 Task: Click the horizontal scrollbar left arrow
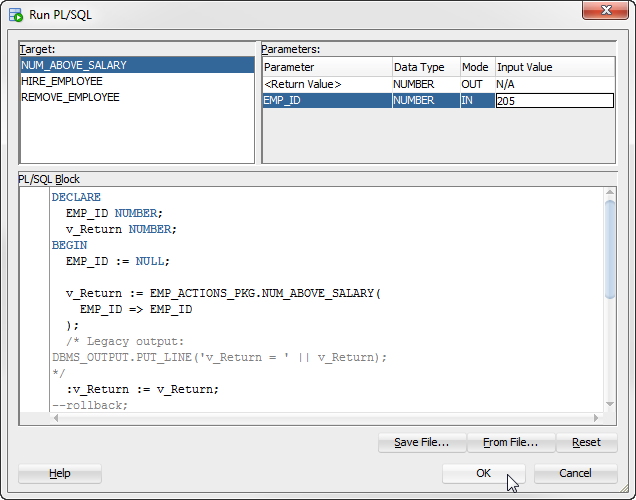56,418
